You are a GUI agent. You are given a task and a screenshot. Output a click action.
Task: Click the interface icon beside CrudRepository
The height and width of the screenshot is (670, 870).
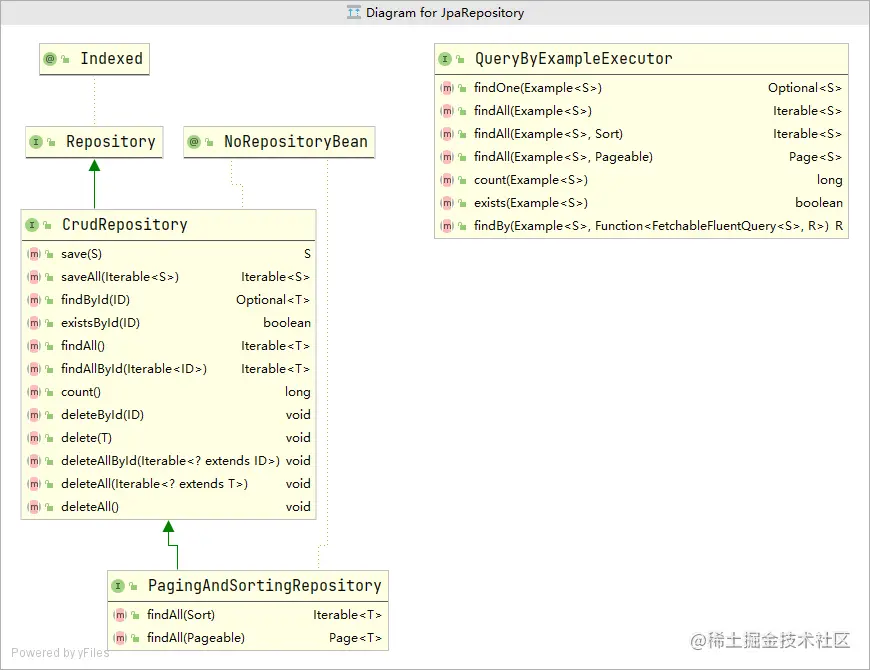point(32,225)
